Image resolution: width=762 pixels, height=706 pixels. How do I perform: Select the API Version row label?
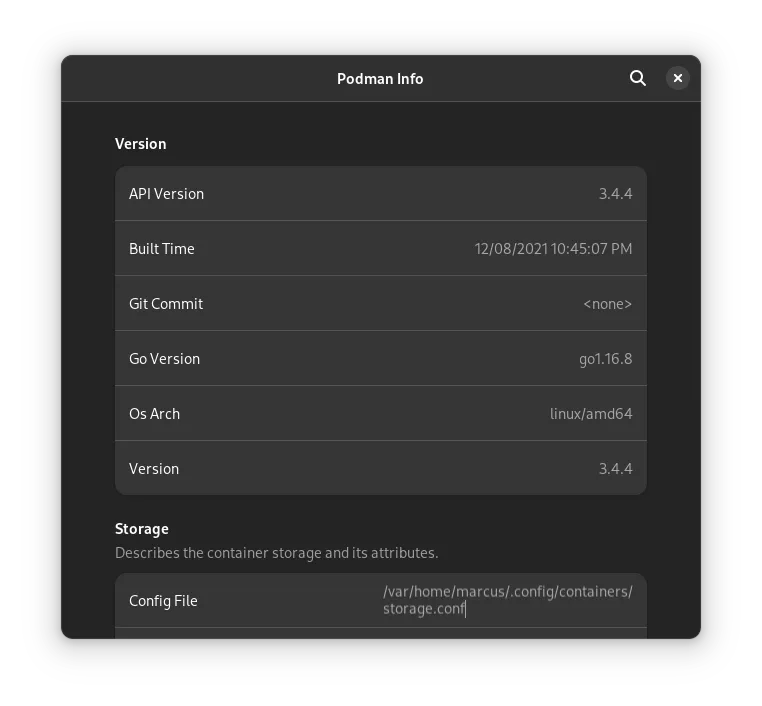(166, 194)
